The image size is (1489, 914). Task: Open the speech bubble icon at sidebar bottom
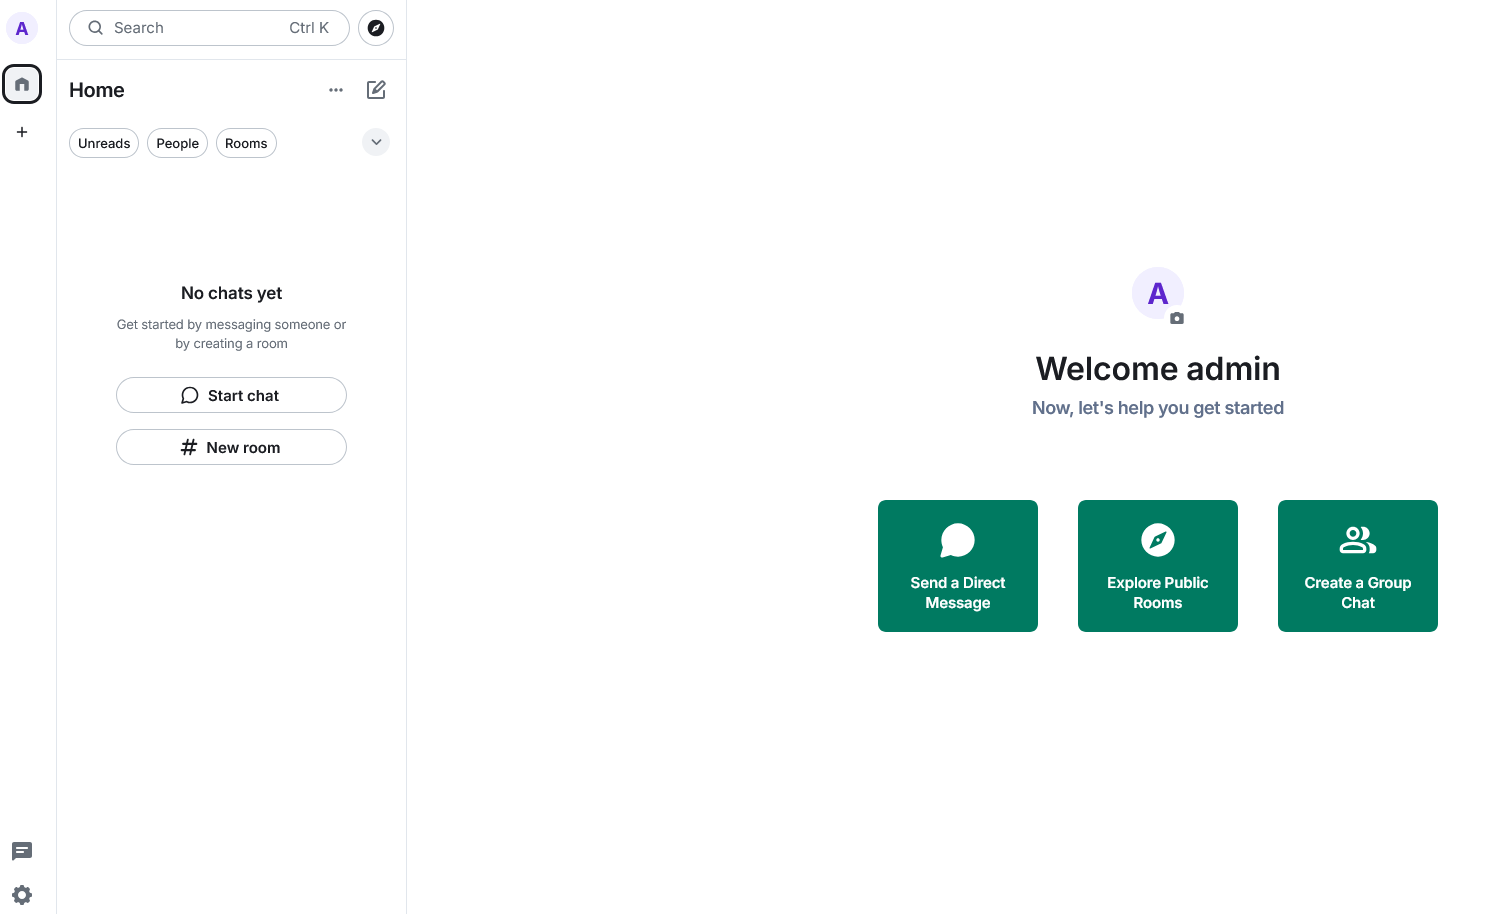[22, 851]
